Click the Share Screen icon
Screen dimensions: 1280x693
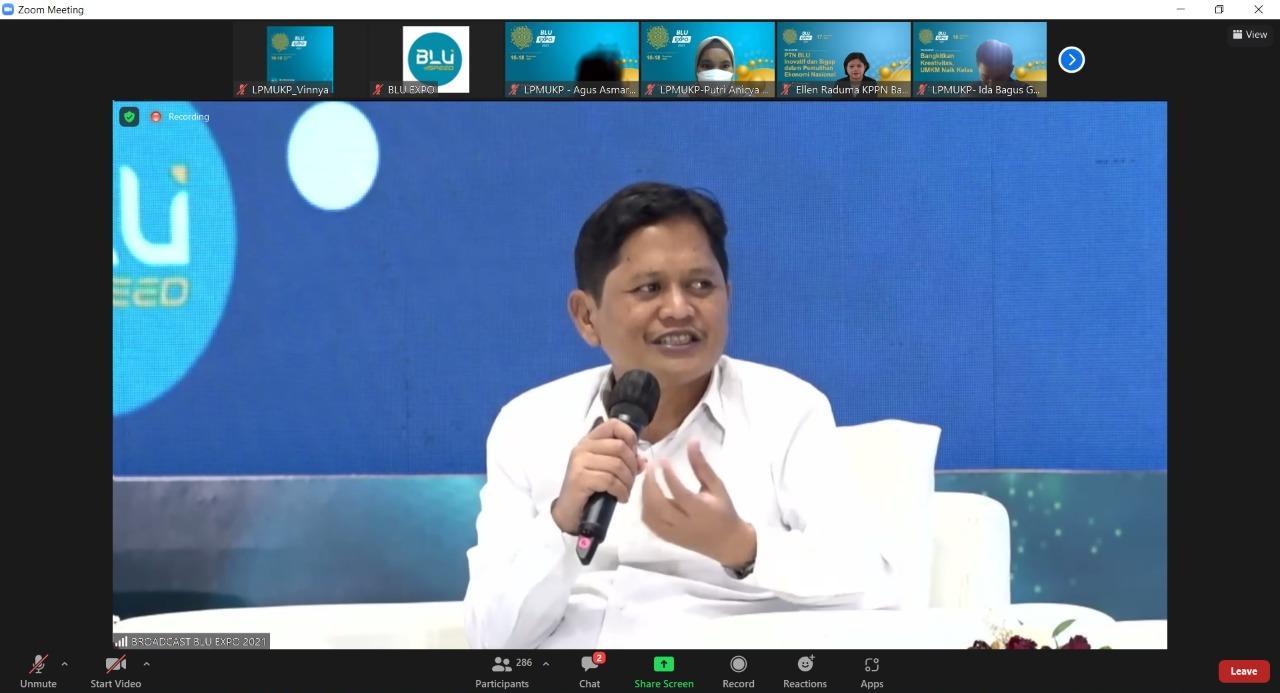663,663
